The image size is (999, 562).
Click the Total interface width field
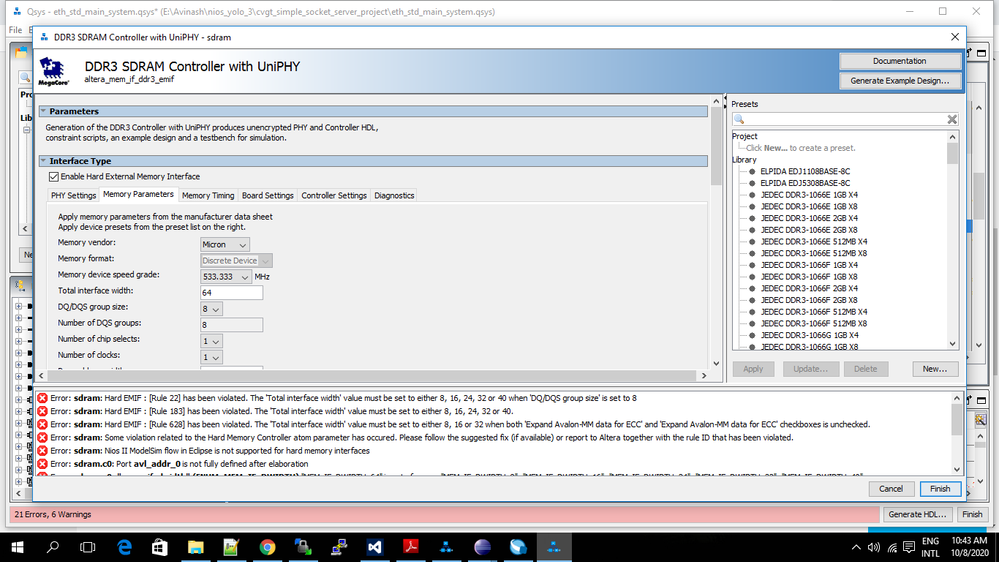tap(231, 292)
